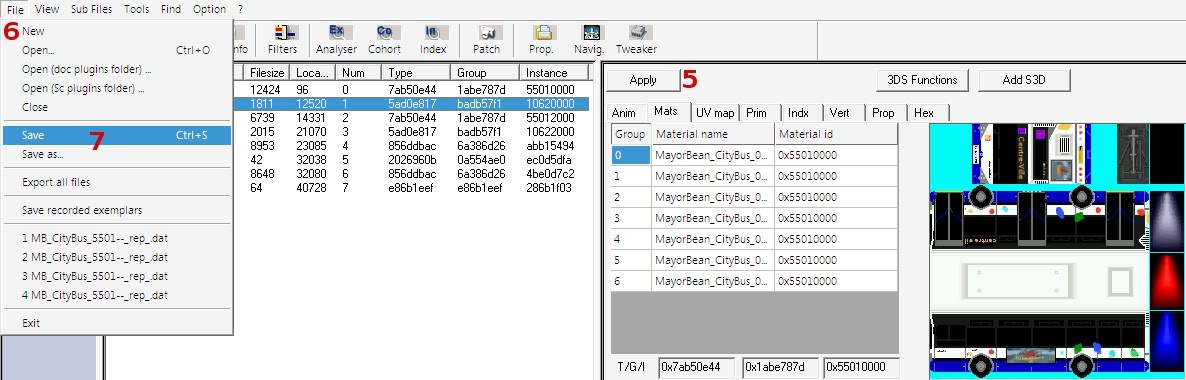Select file row with instance abb15494

click(x=411, y=145)
